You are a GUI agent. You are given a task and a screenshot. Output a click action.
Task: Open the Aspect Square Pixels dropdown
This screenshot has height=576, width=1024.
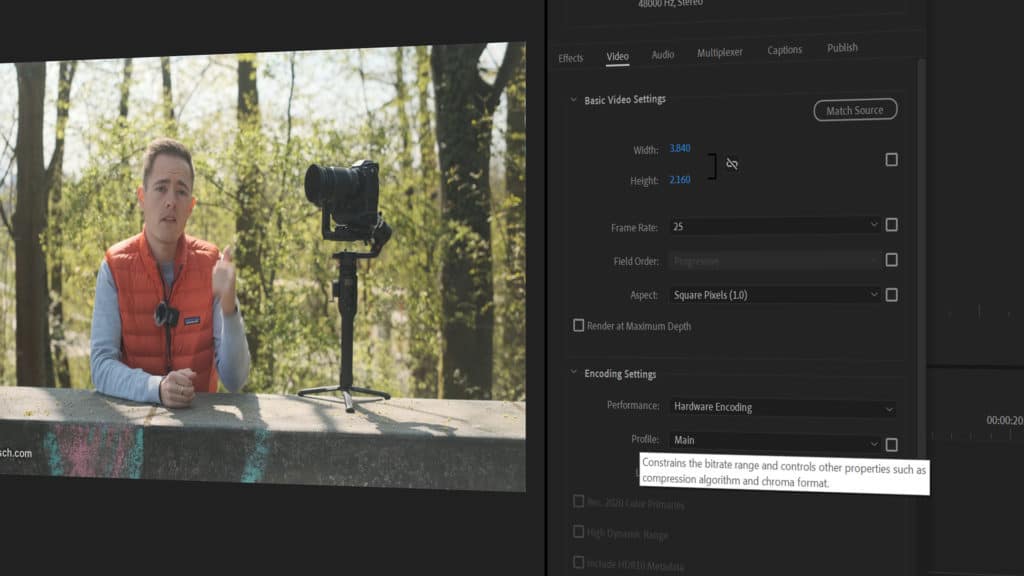click(x=775, y=295)
